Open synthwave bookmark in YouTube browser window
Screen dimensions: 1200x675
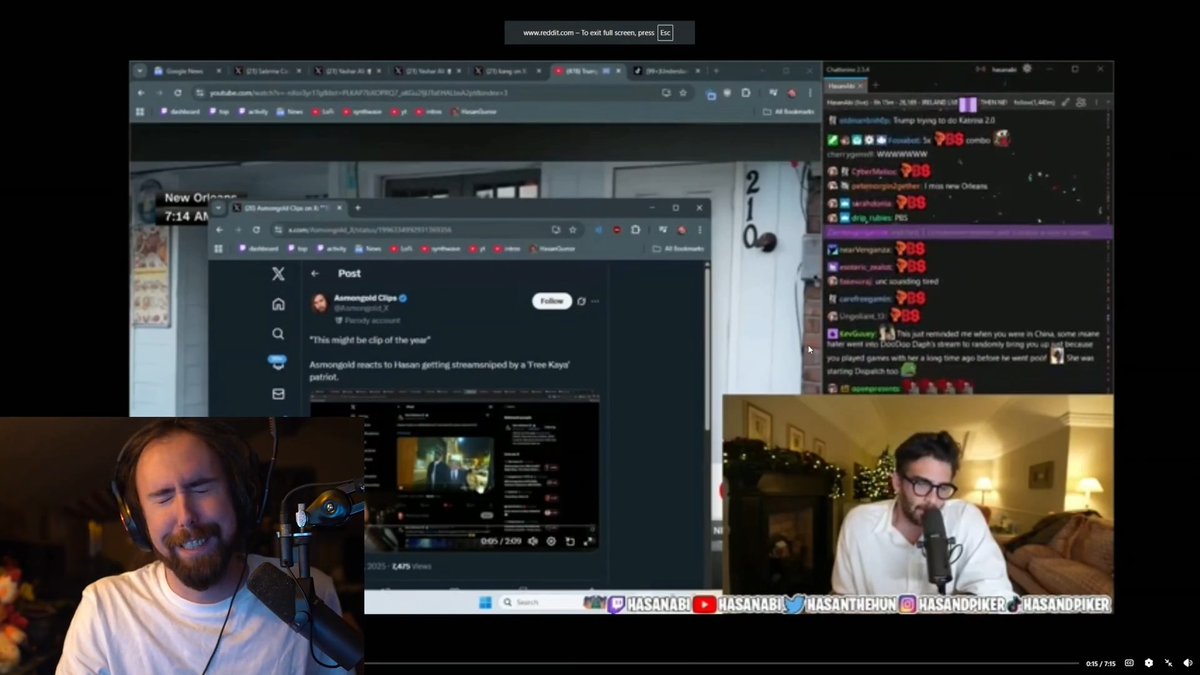(363, 111)
